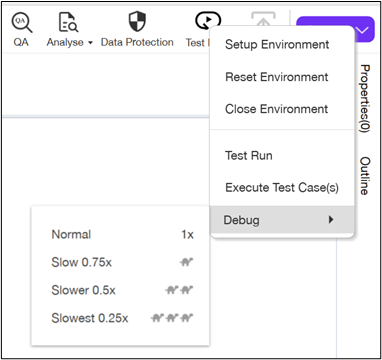Choose Setup Environment from menu
The width and height of the screenshot is (382, 360).
[277, 45]
